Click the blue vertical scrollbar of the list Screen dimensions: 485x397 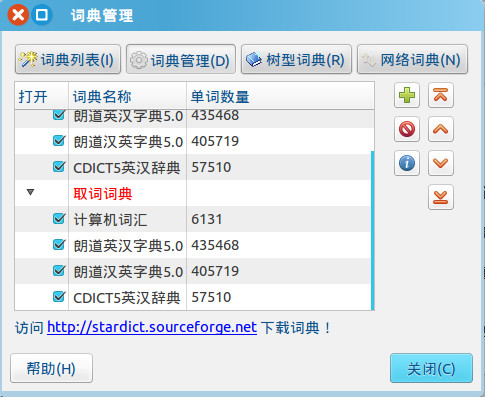tap(372, 230)
